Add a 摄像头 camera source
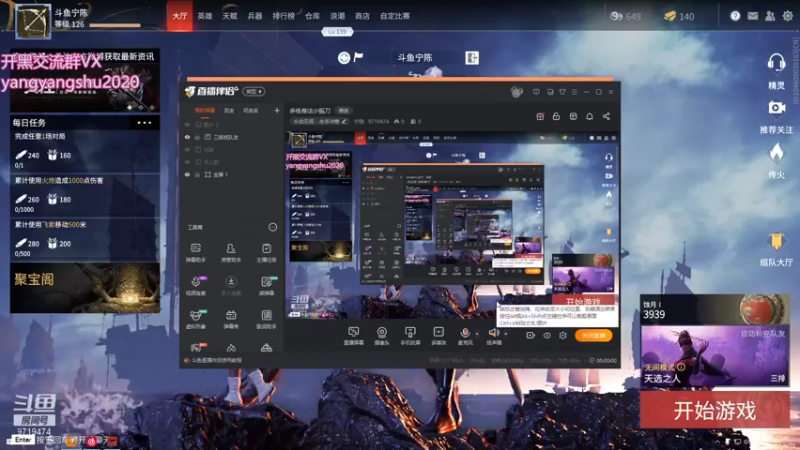The height and width of the screenshot is (450, 800). point(382,336)
